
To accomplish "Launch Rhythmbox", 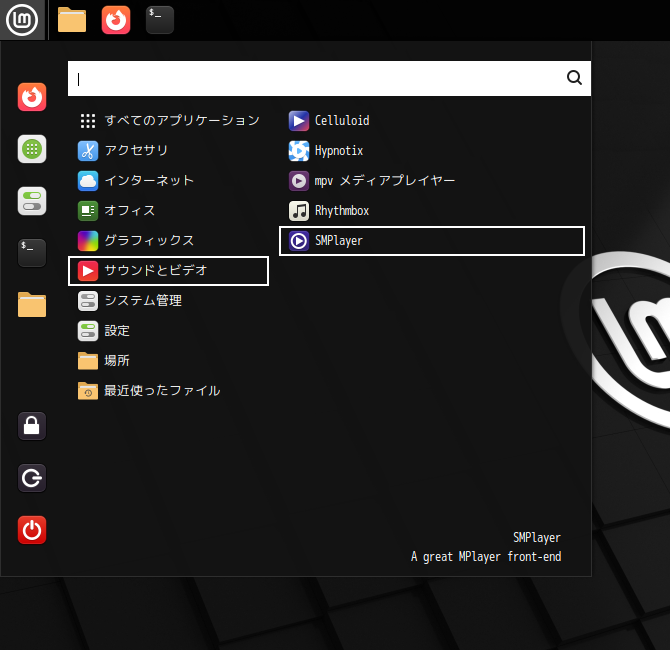I will [x=432, y=211].
